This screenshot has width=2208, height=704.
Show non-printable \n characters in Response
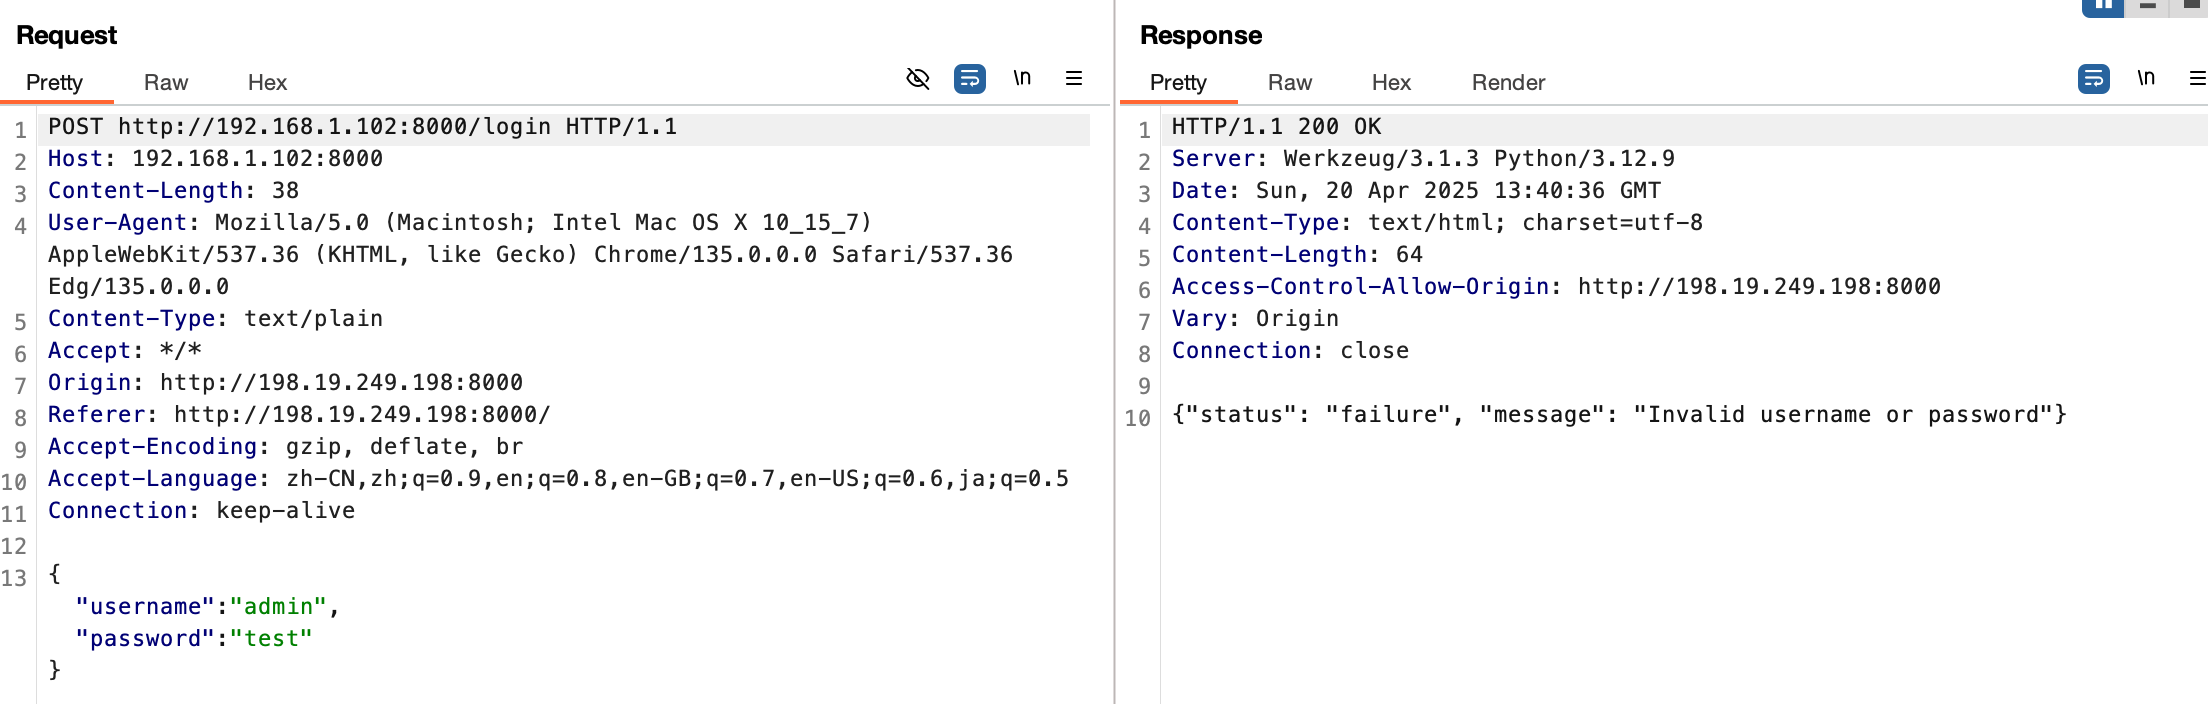pyautogui.click(x=2146, y=78)
